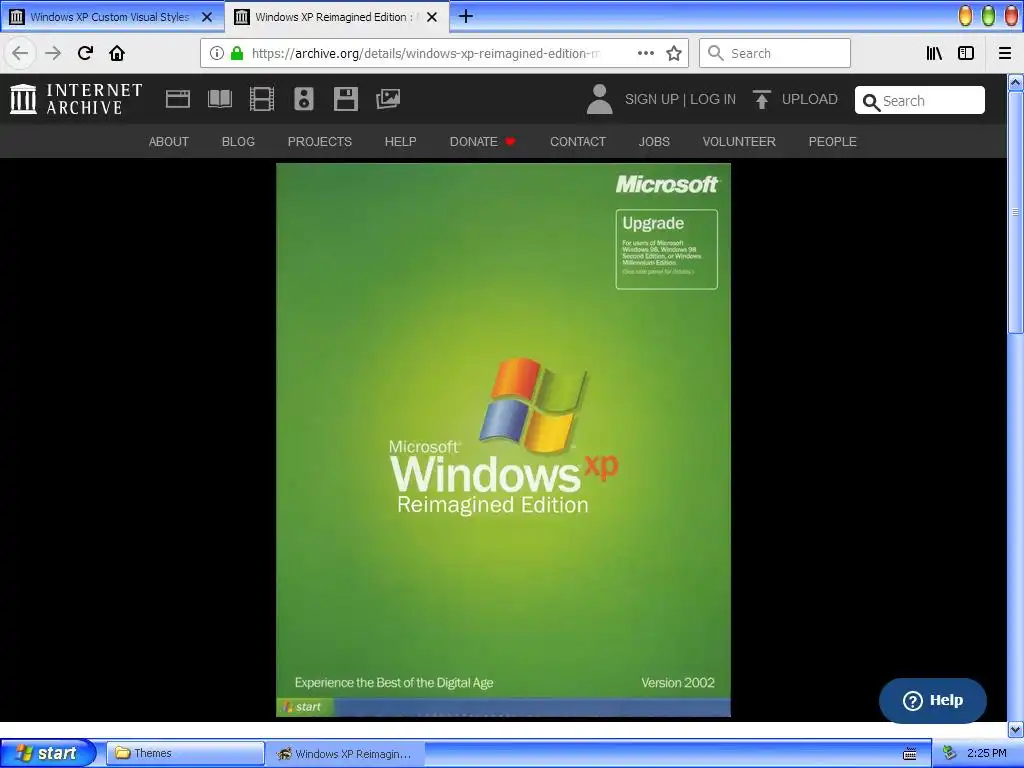Open a new browser tab
Viewport: 1024px width, 768px height.
pyautogui.click(x=466, y=16)
